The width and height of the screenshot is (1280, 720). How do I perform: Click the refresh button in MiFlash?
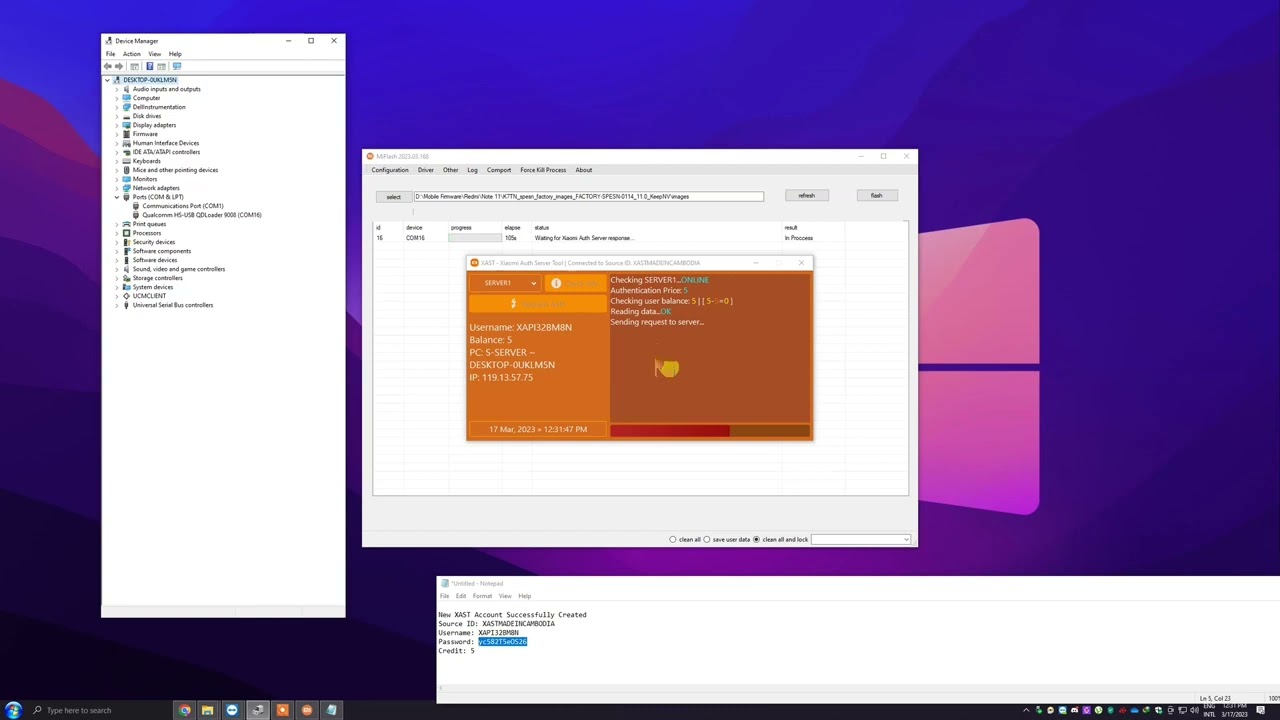[807, 195]
